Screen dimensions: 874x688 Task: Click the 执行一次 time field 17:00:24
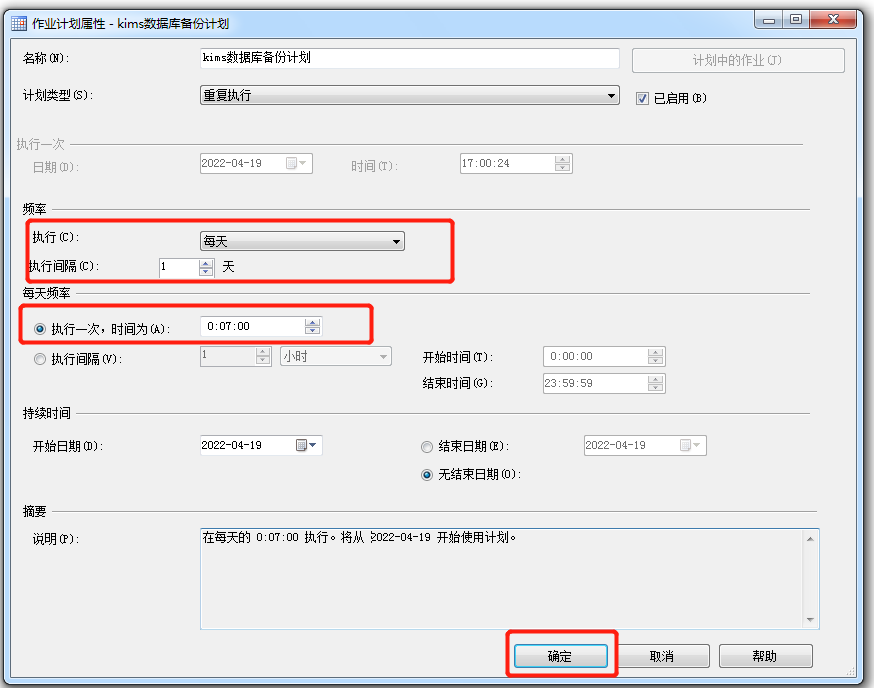click(507, 163)
